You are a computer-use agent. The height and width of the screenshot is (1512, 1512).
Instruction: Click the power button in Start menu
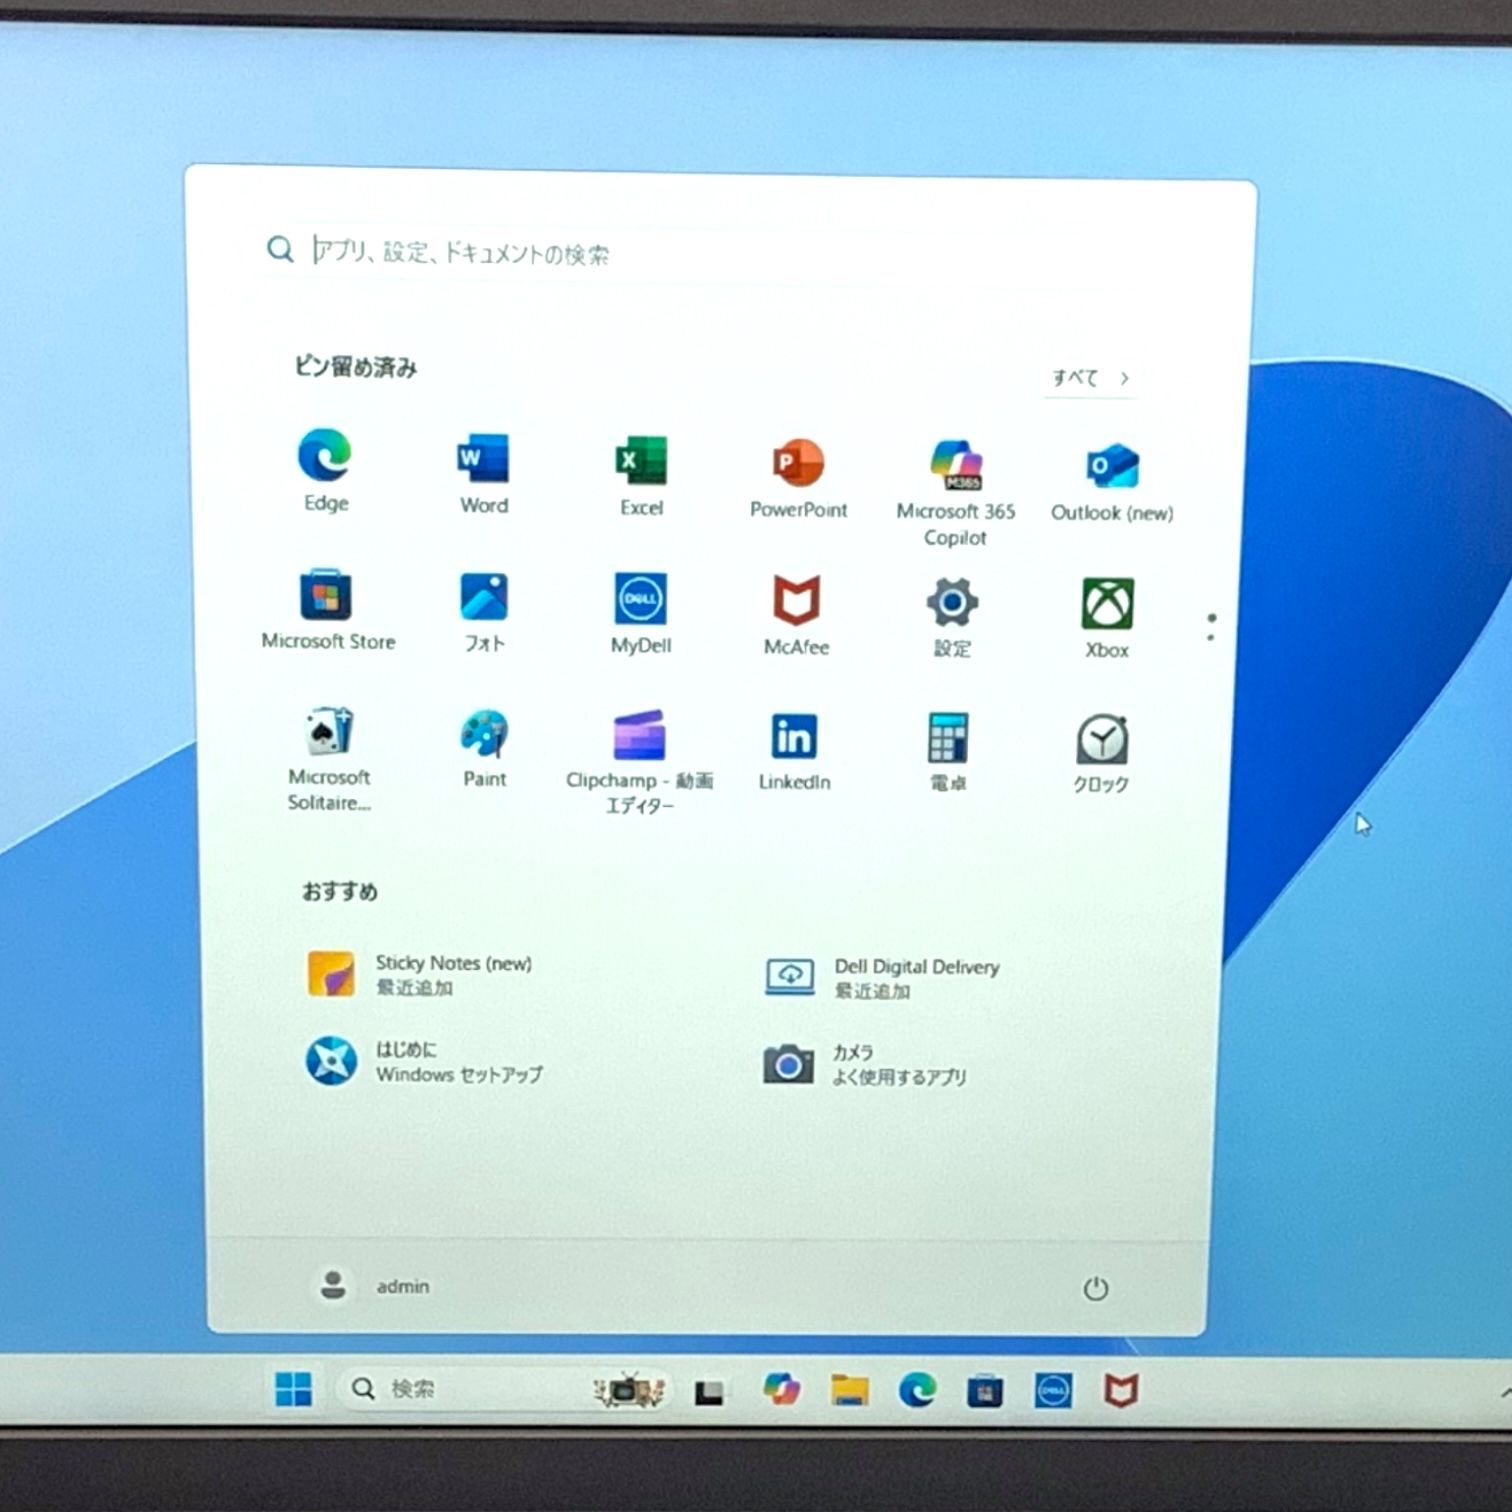point(1096,1288)
